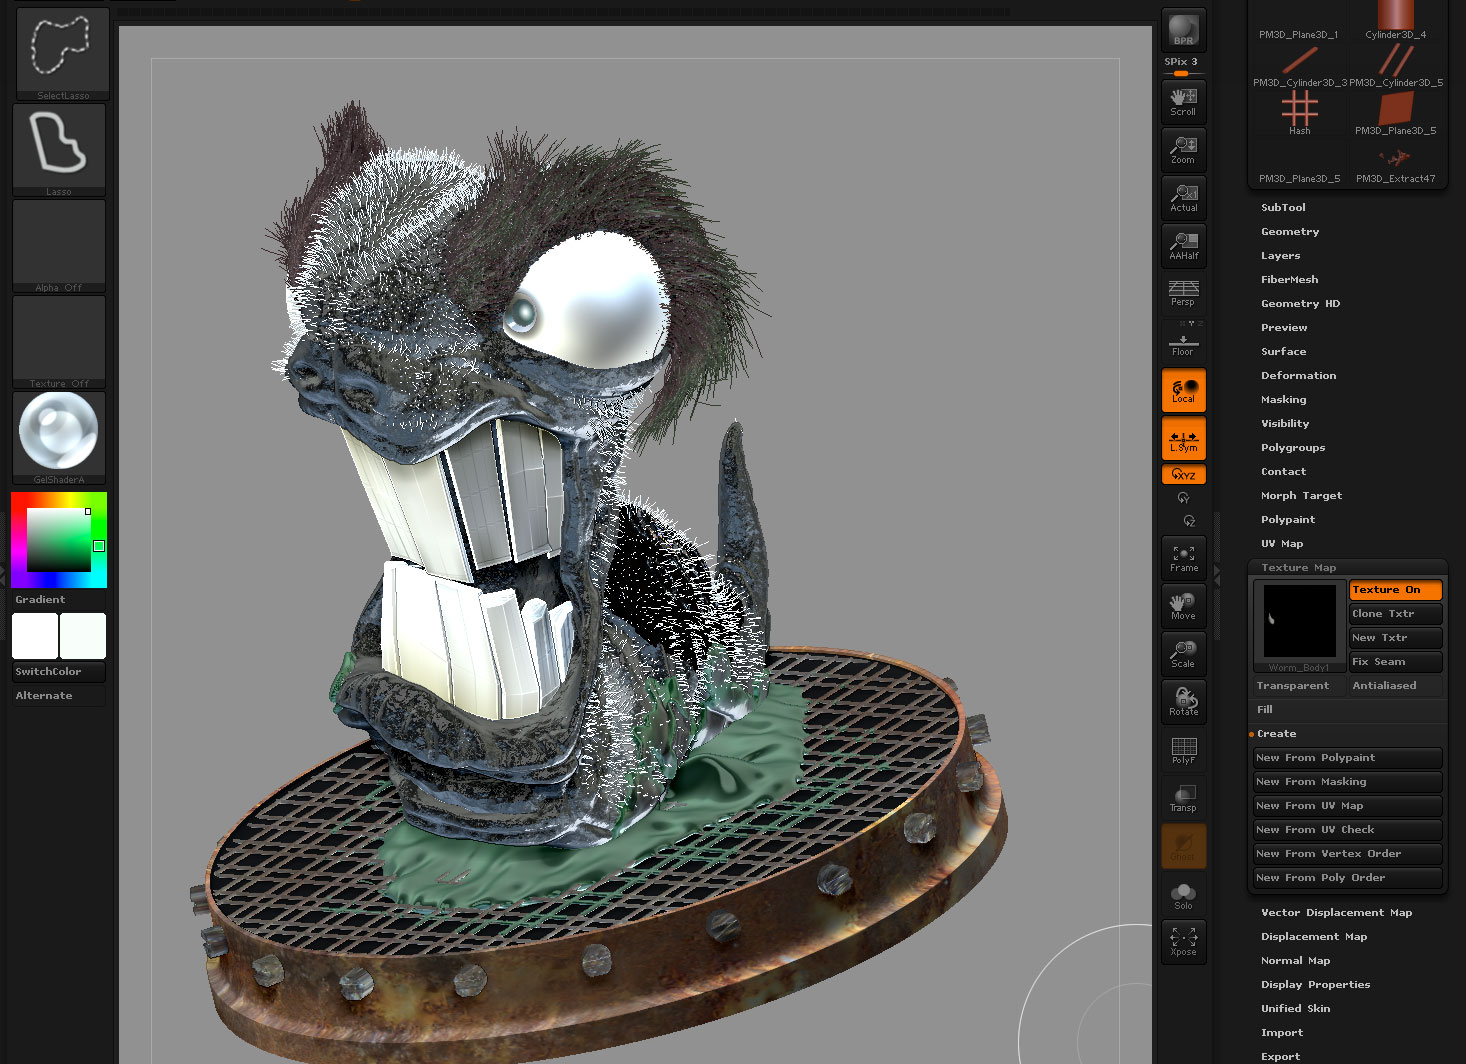
Task: Activate the Lasso selection tool
Action: [x=58, y=145]
